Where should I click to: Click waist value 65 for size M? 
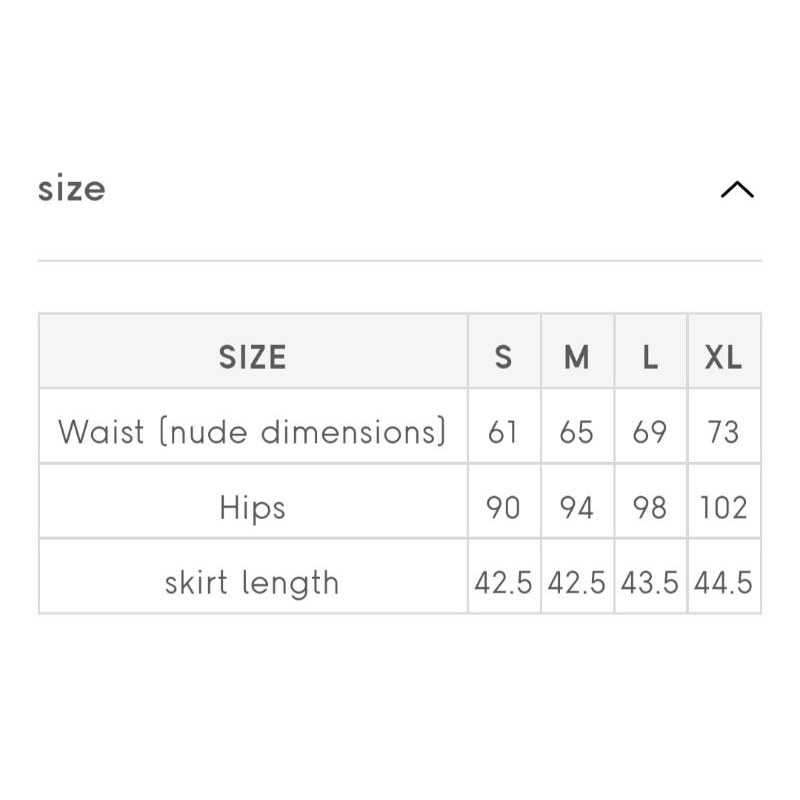coord(577,432)
